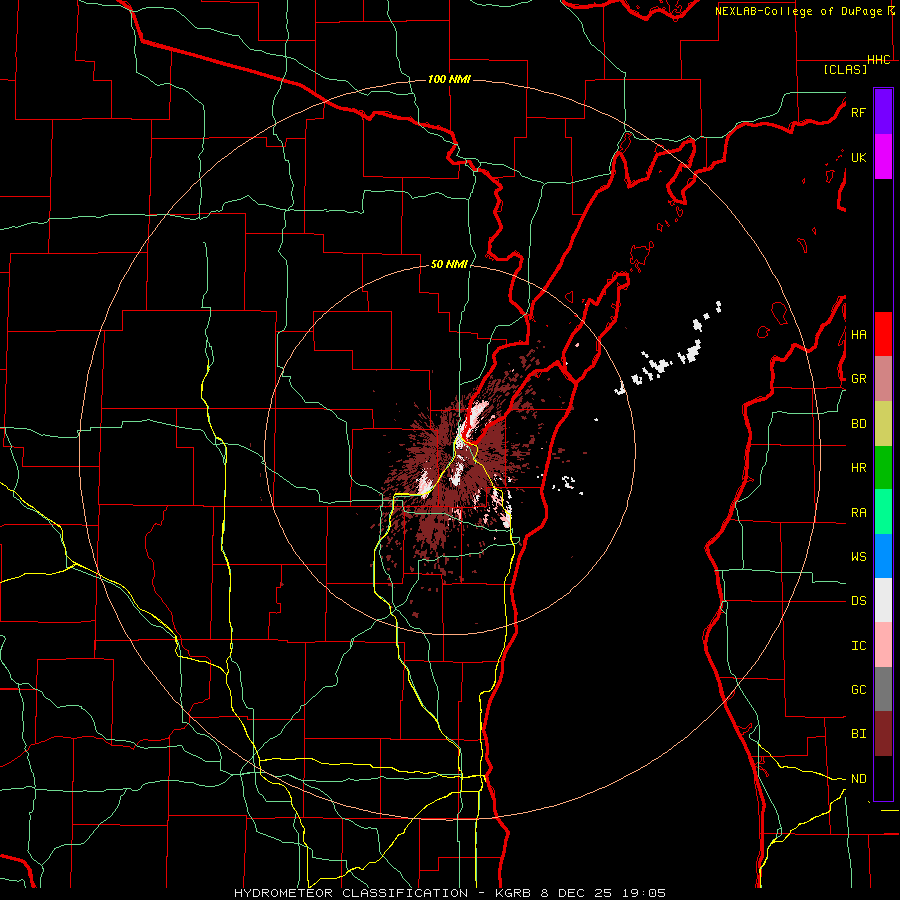This screenshot has width=900, height=900.
Task: Click the DS white legend swatch
Action: (883, 600)
